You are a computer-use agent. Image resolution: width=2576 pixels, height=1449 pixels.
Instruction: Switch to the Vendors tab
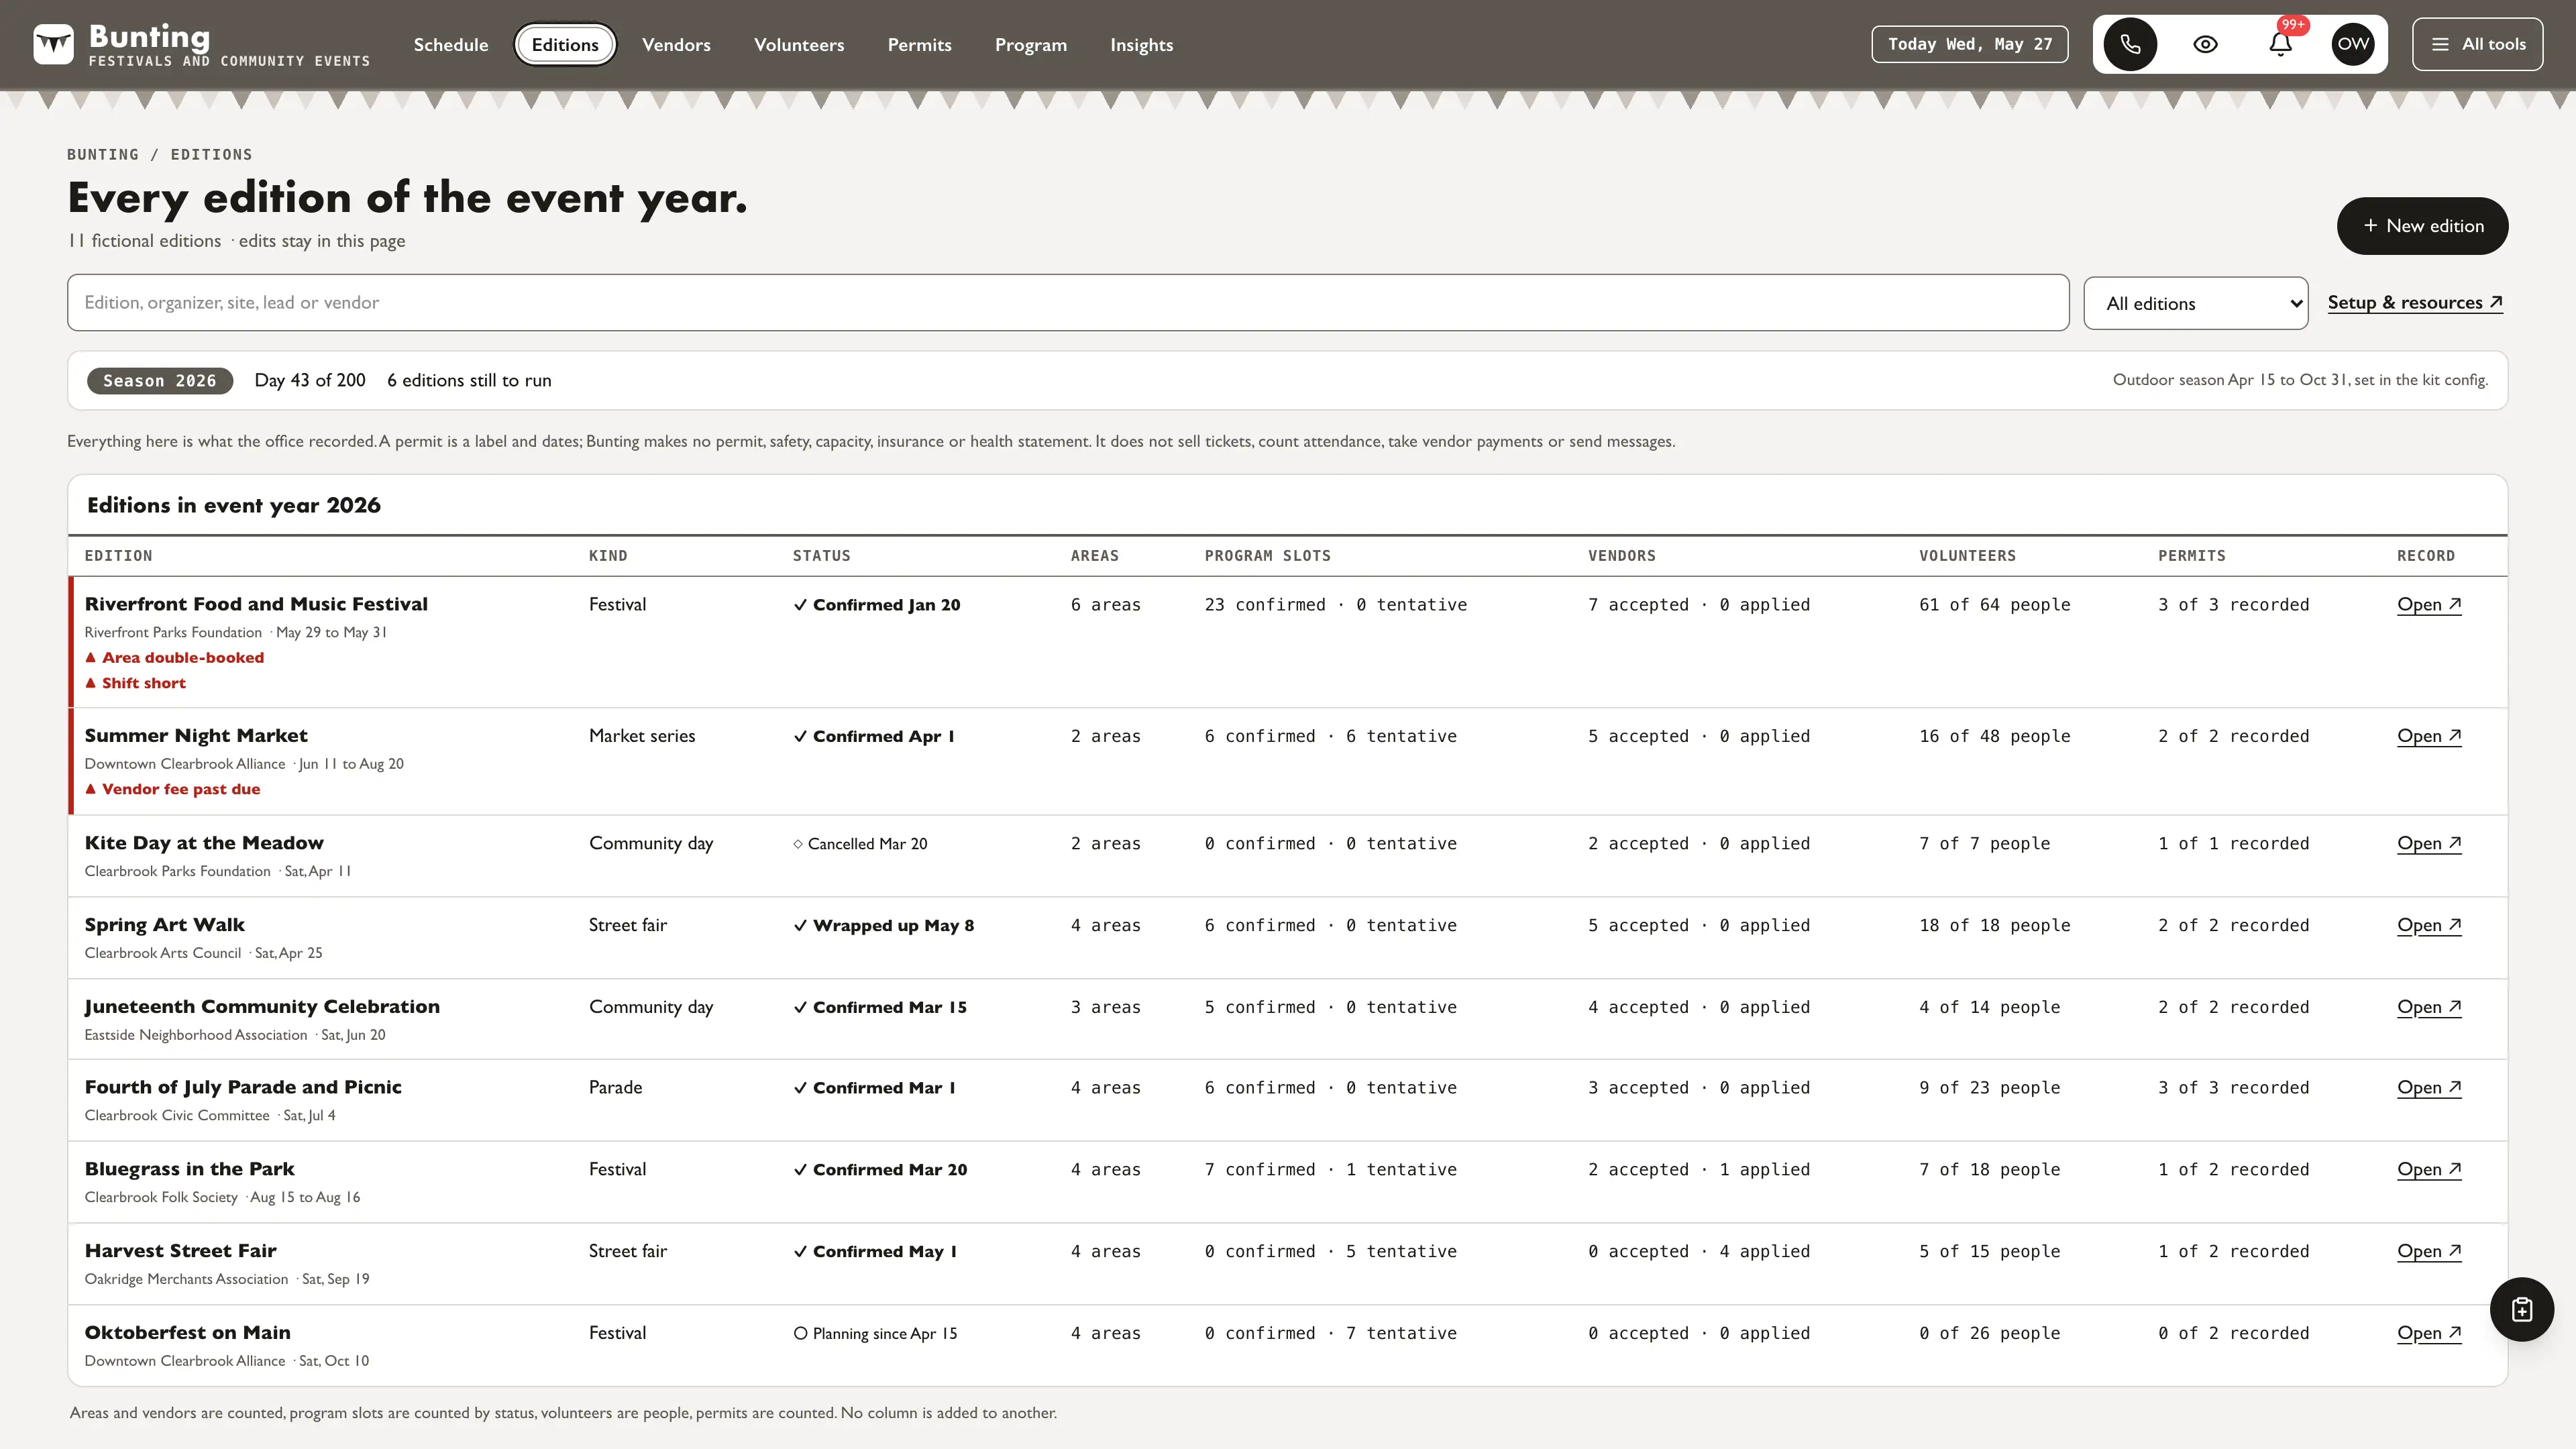click(676, 45)
